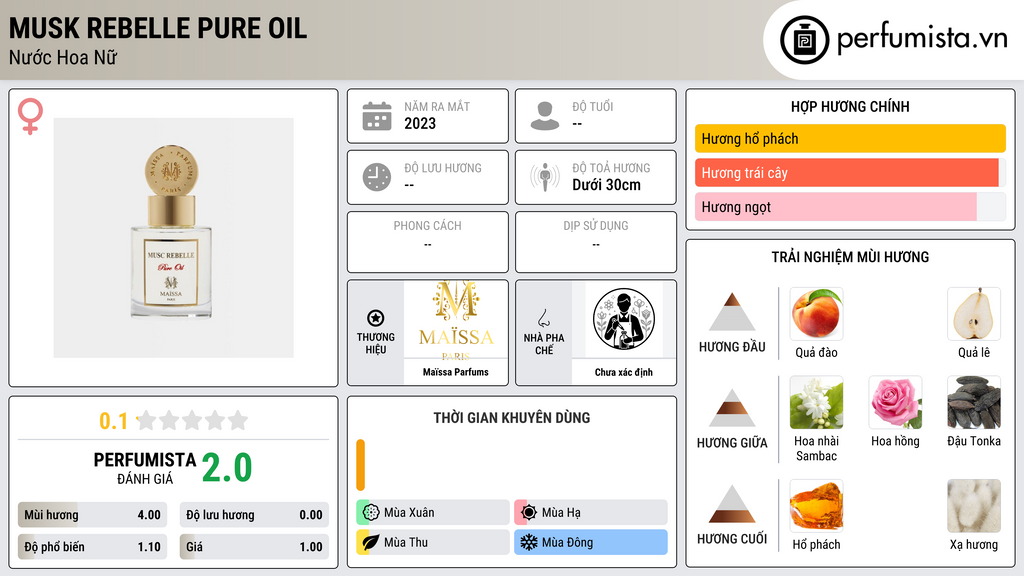Click the person silhouette icon for Độ tuổi
This screenshot has width=1024, height=576.
[545, 116]
